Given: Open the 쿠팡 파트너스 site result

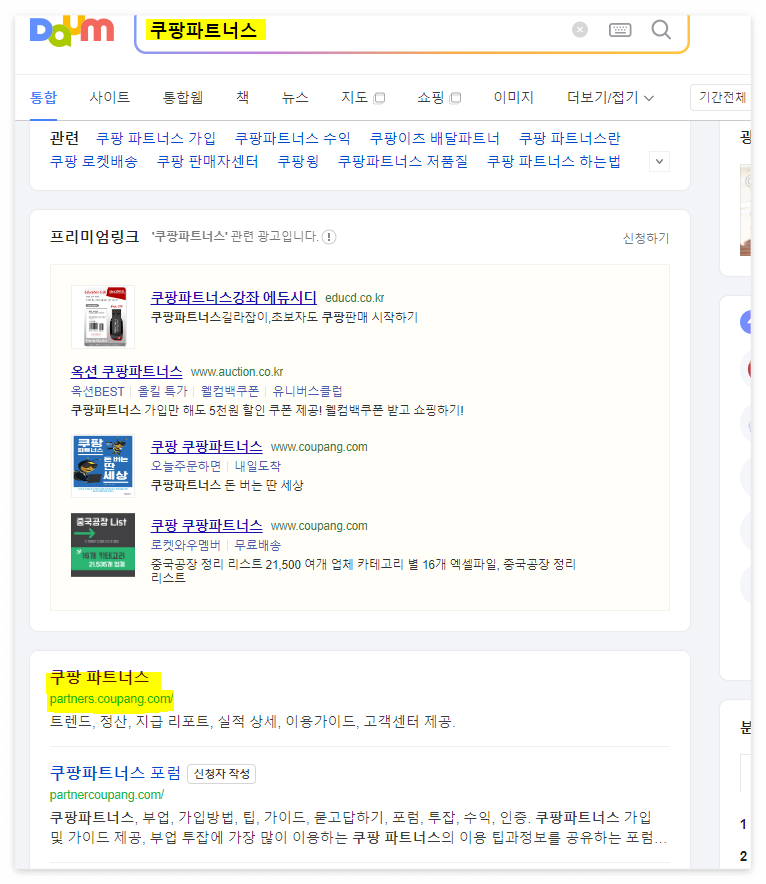Looking at the screenshot, I should point(99,677).
